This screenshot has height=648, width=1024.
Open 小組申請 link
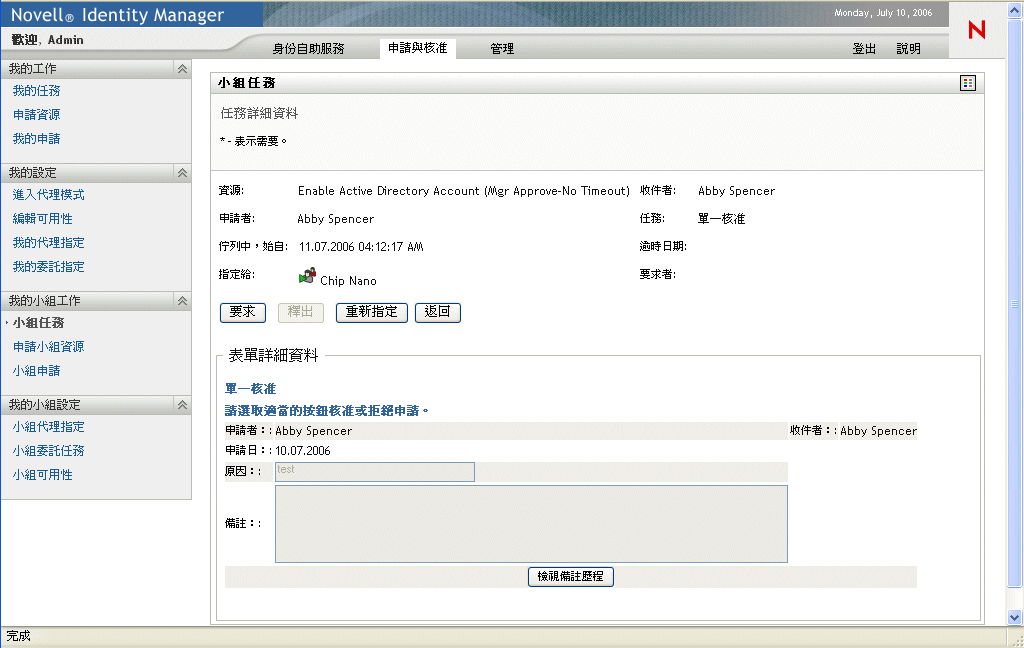pyautogui.click(x=37, y=371)
